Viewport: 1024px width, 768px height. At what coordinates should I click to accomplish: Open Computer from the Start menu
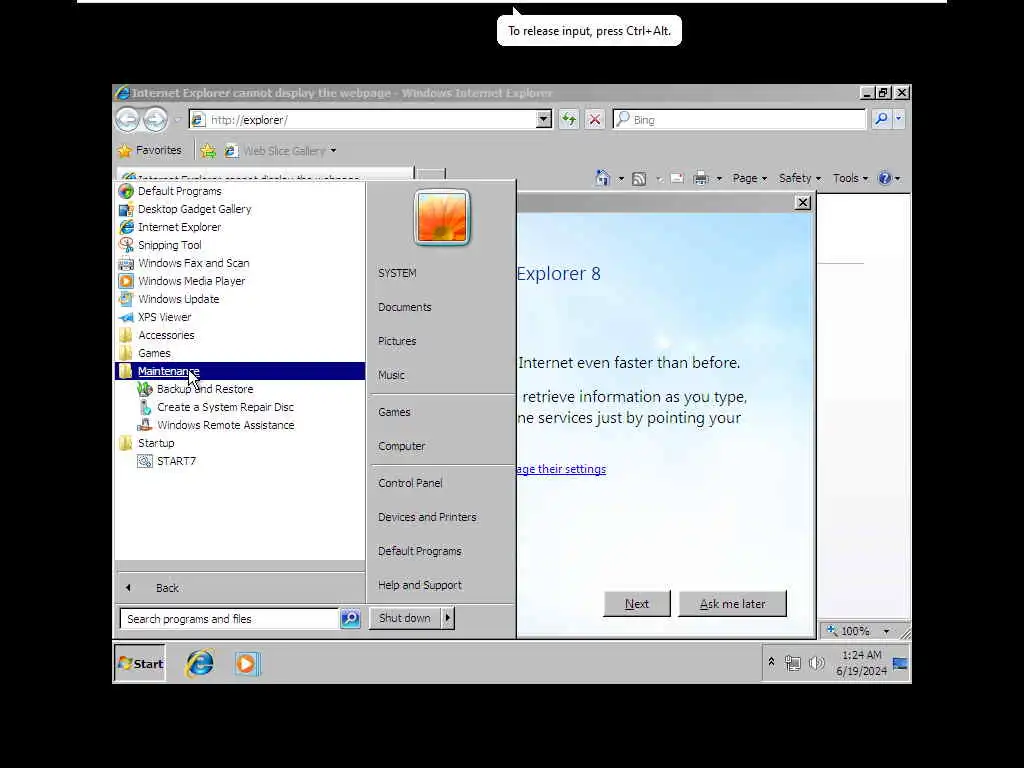pos(401,446)
